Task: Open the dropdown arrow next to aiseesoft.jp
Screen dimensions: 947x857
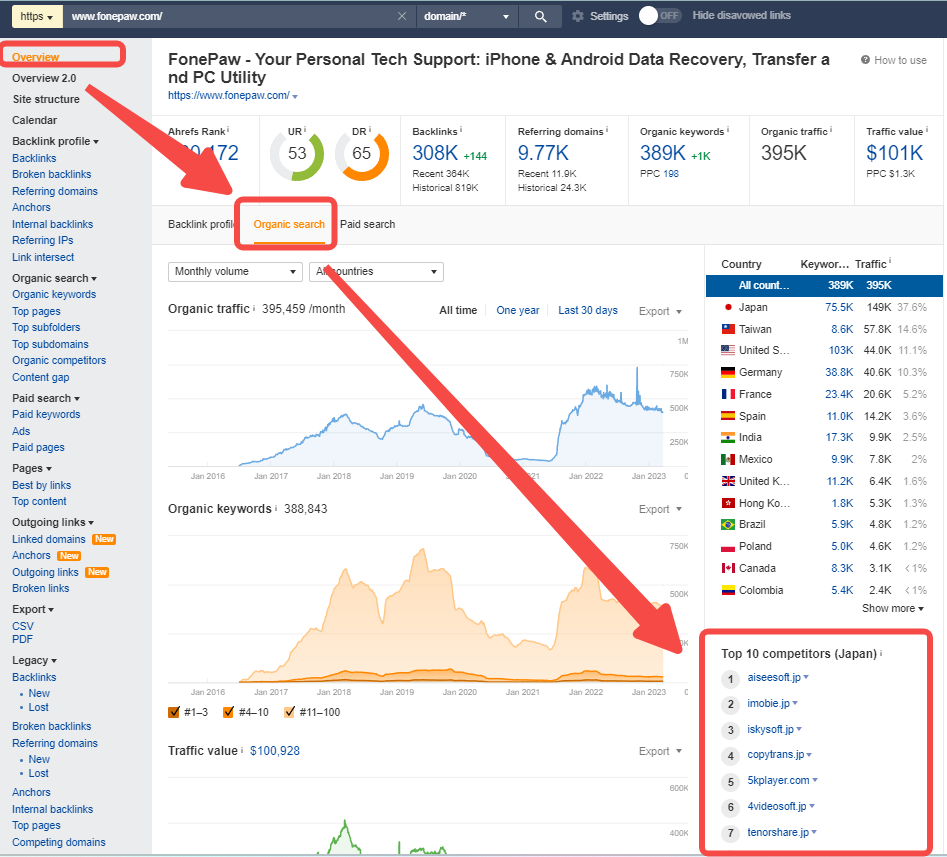Action: tap(806, 678)
